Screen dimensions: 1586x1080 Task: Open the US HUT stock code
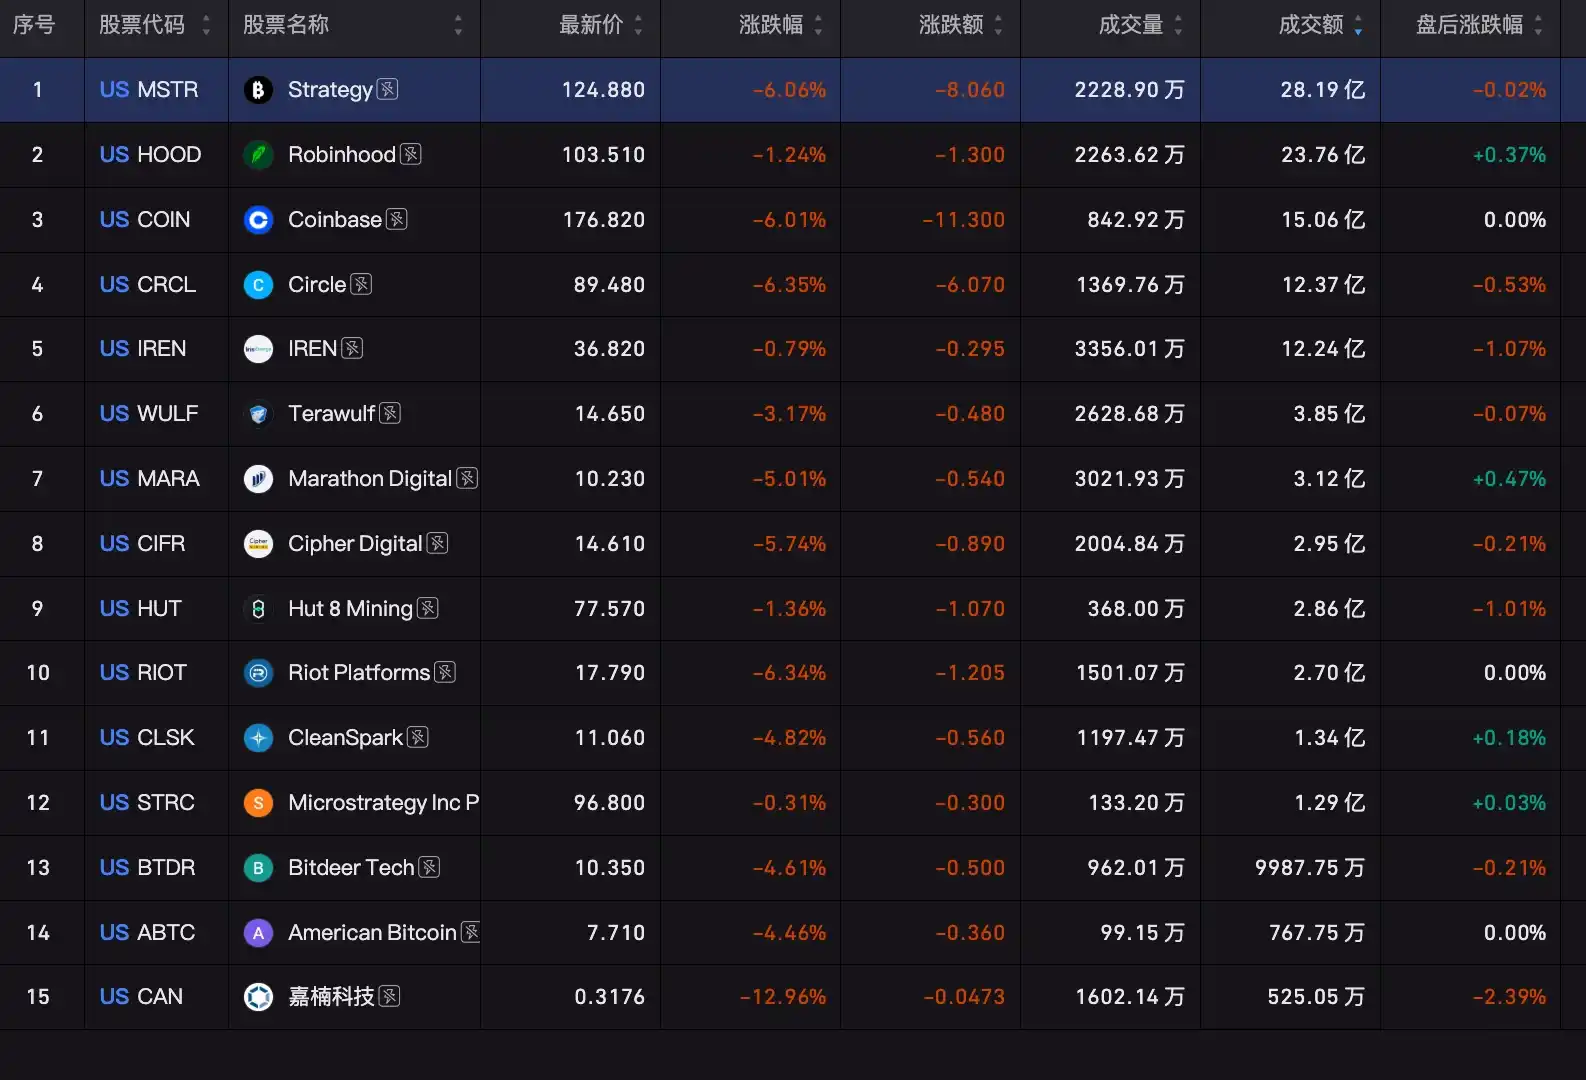coord(141,609)
